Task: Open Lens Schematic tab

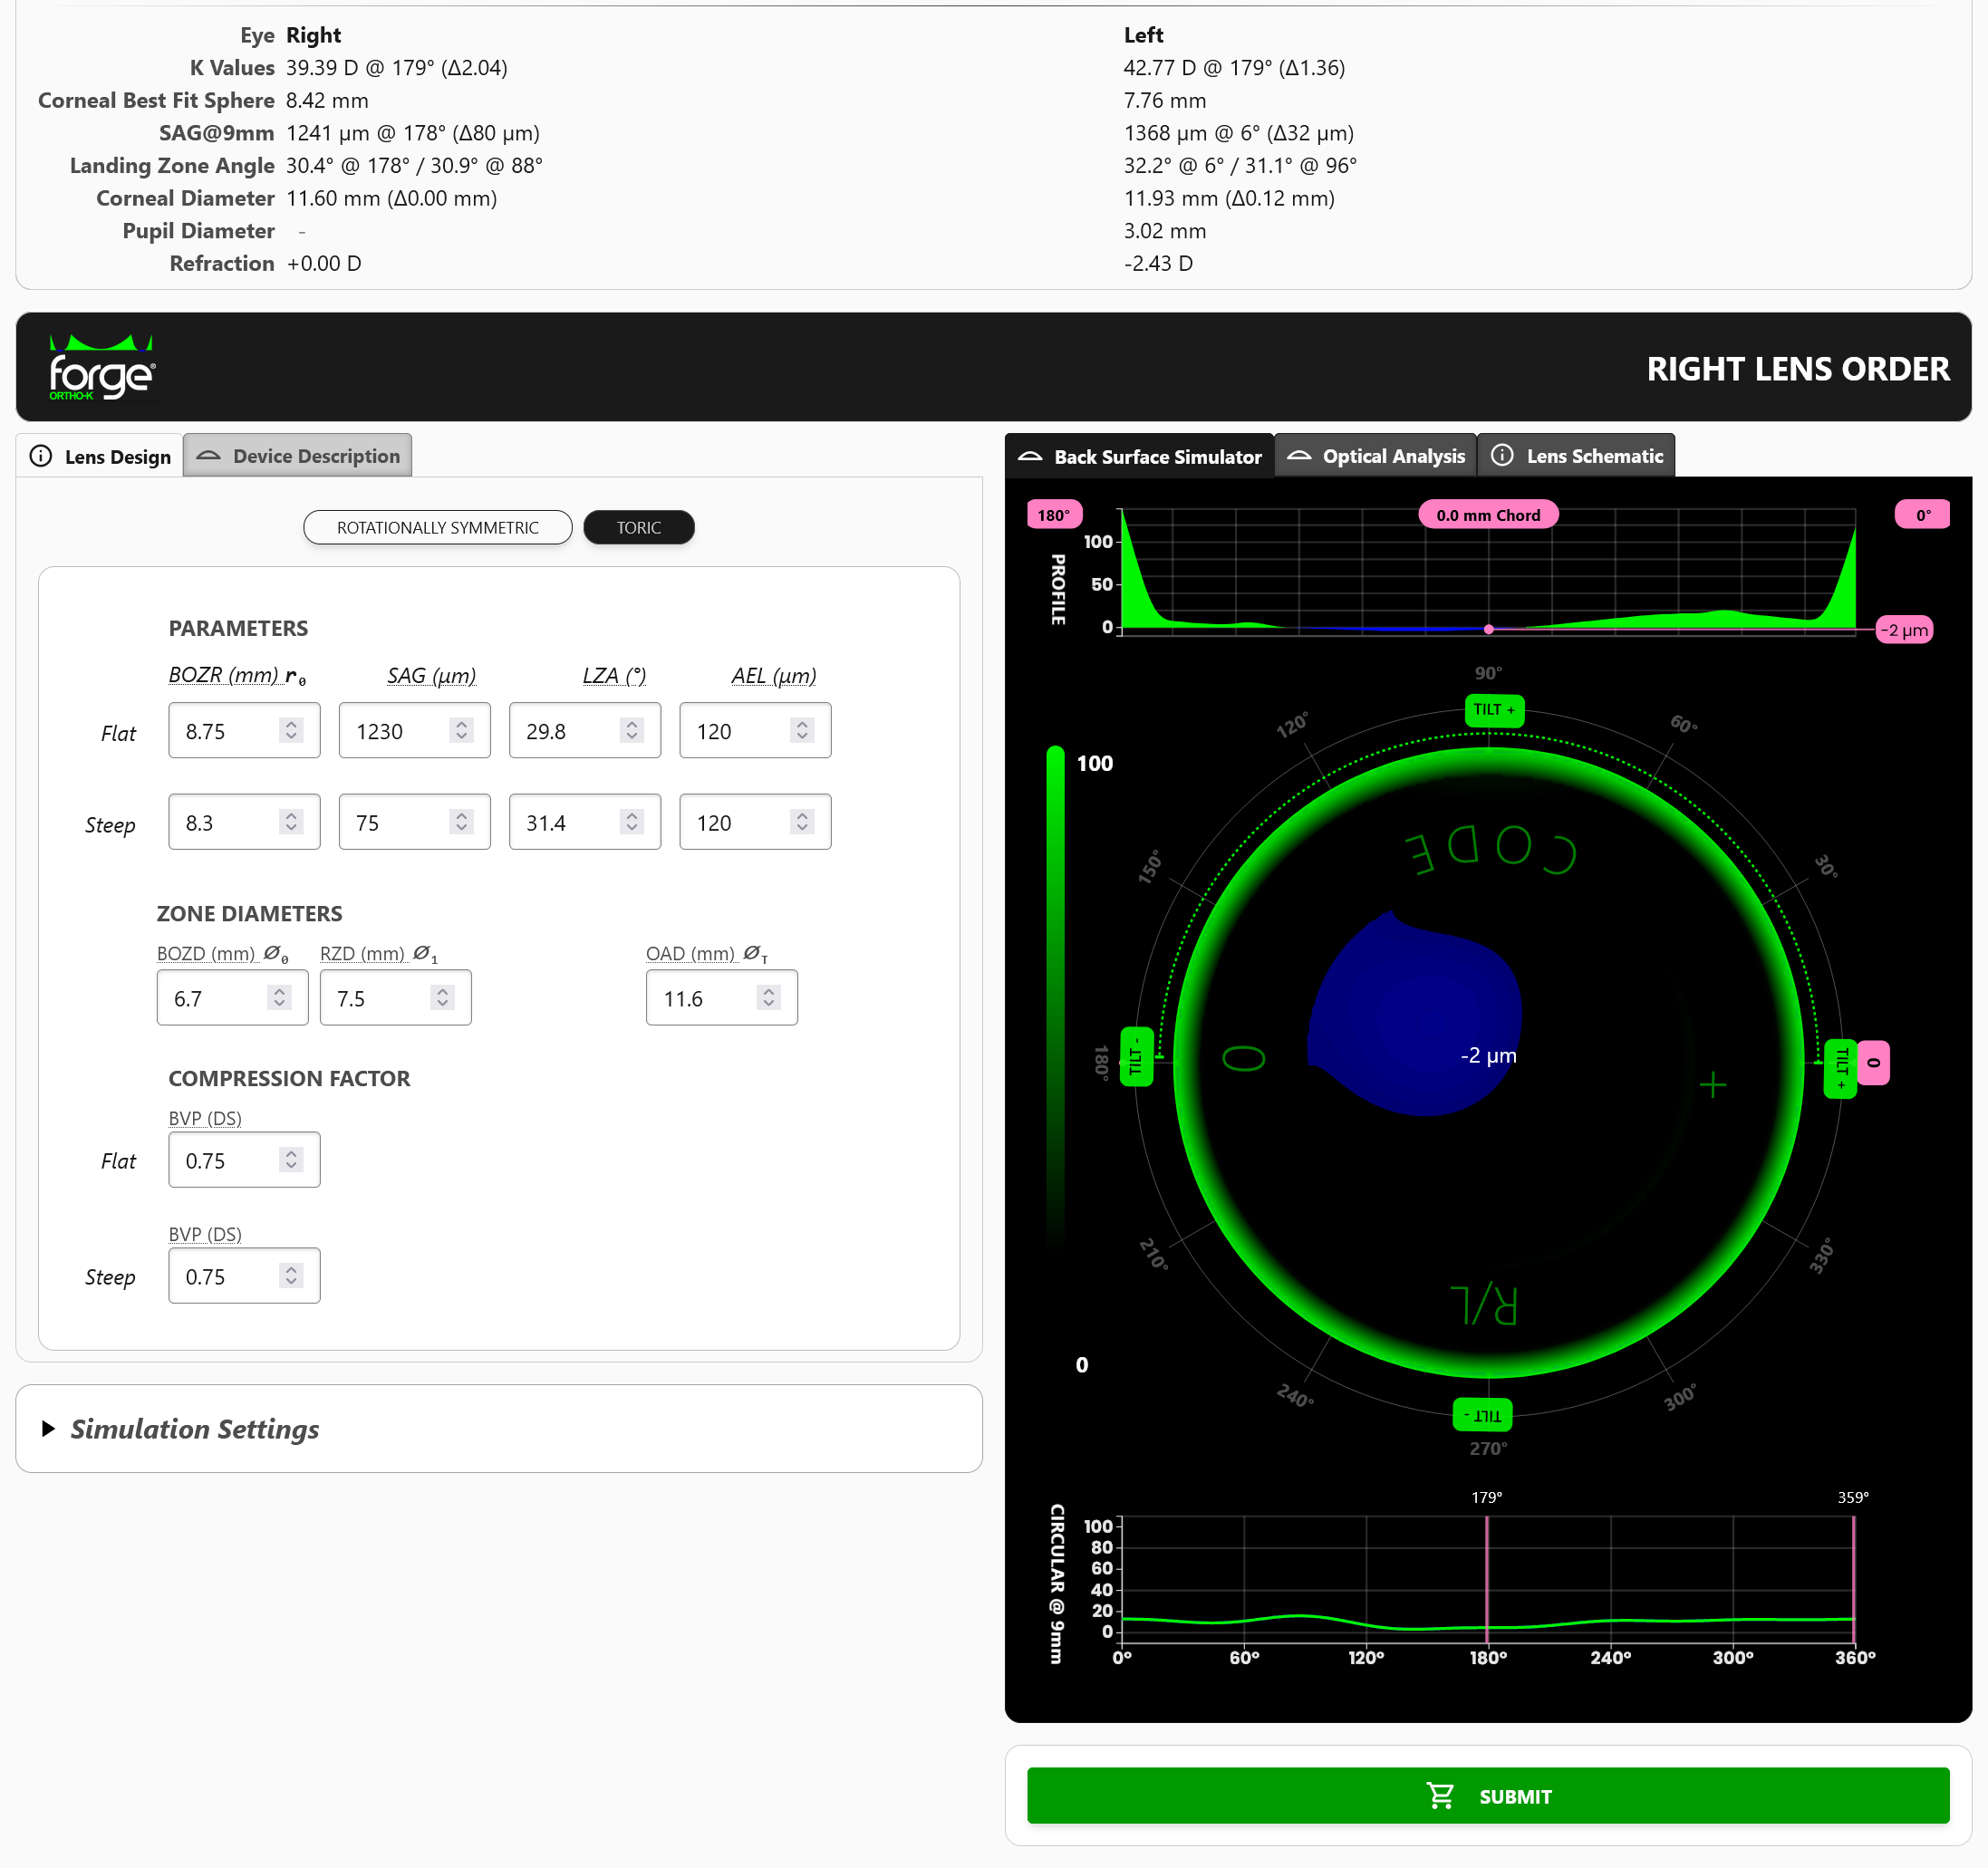Action: point(1577,456)
